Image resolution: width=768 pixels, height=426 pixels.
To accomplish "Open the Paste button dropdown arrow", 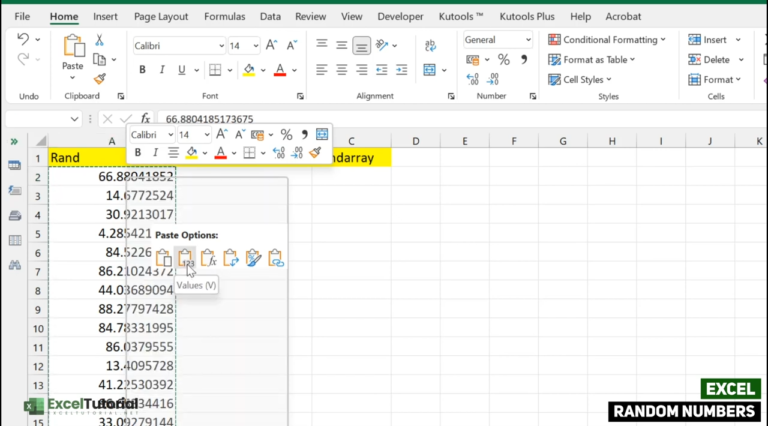I will pos(72,78).
